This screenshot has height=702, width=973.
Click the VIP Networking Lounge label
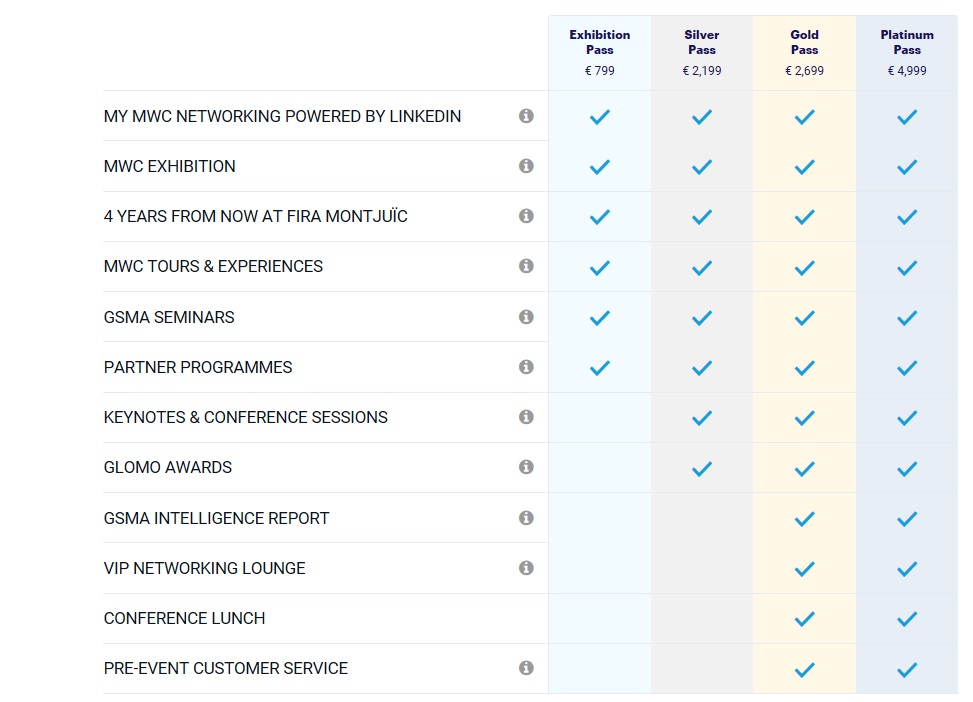click(204, 568)
